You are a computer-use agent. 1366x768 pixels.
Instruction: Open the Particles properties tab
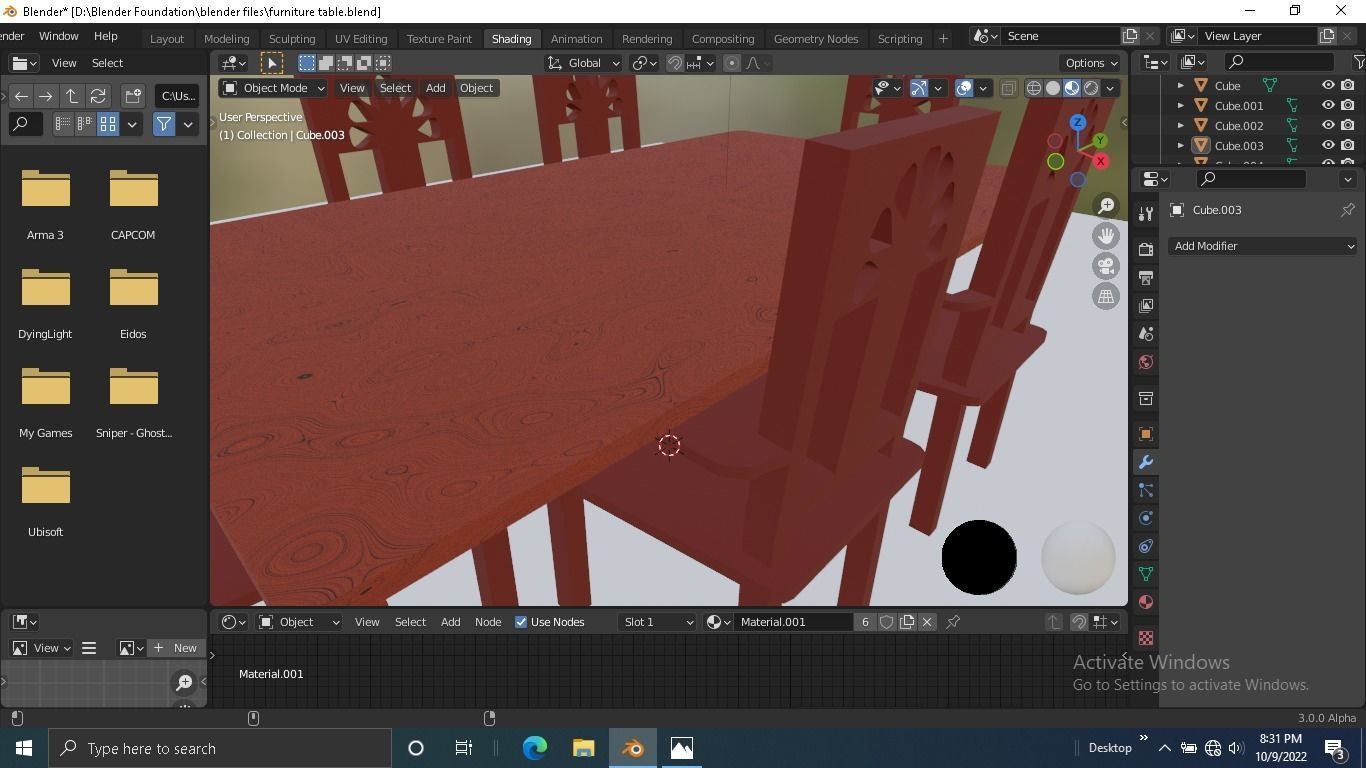(1146, 490)
